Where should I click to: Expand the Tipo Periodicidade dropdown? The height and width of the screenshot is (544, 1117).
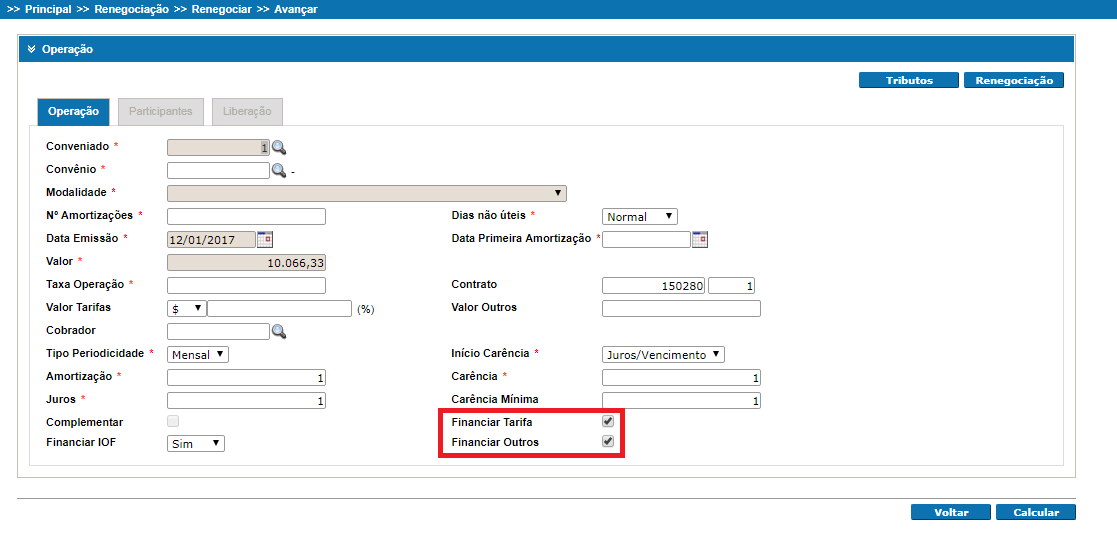point(198,354)
